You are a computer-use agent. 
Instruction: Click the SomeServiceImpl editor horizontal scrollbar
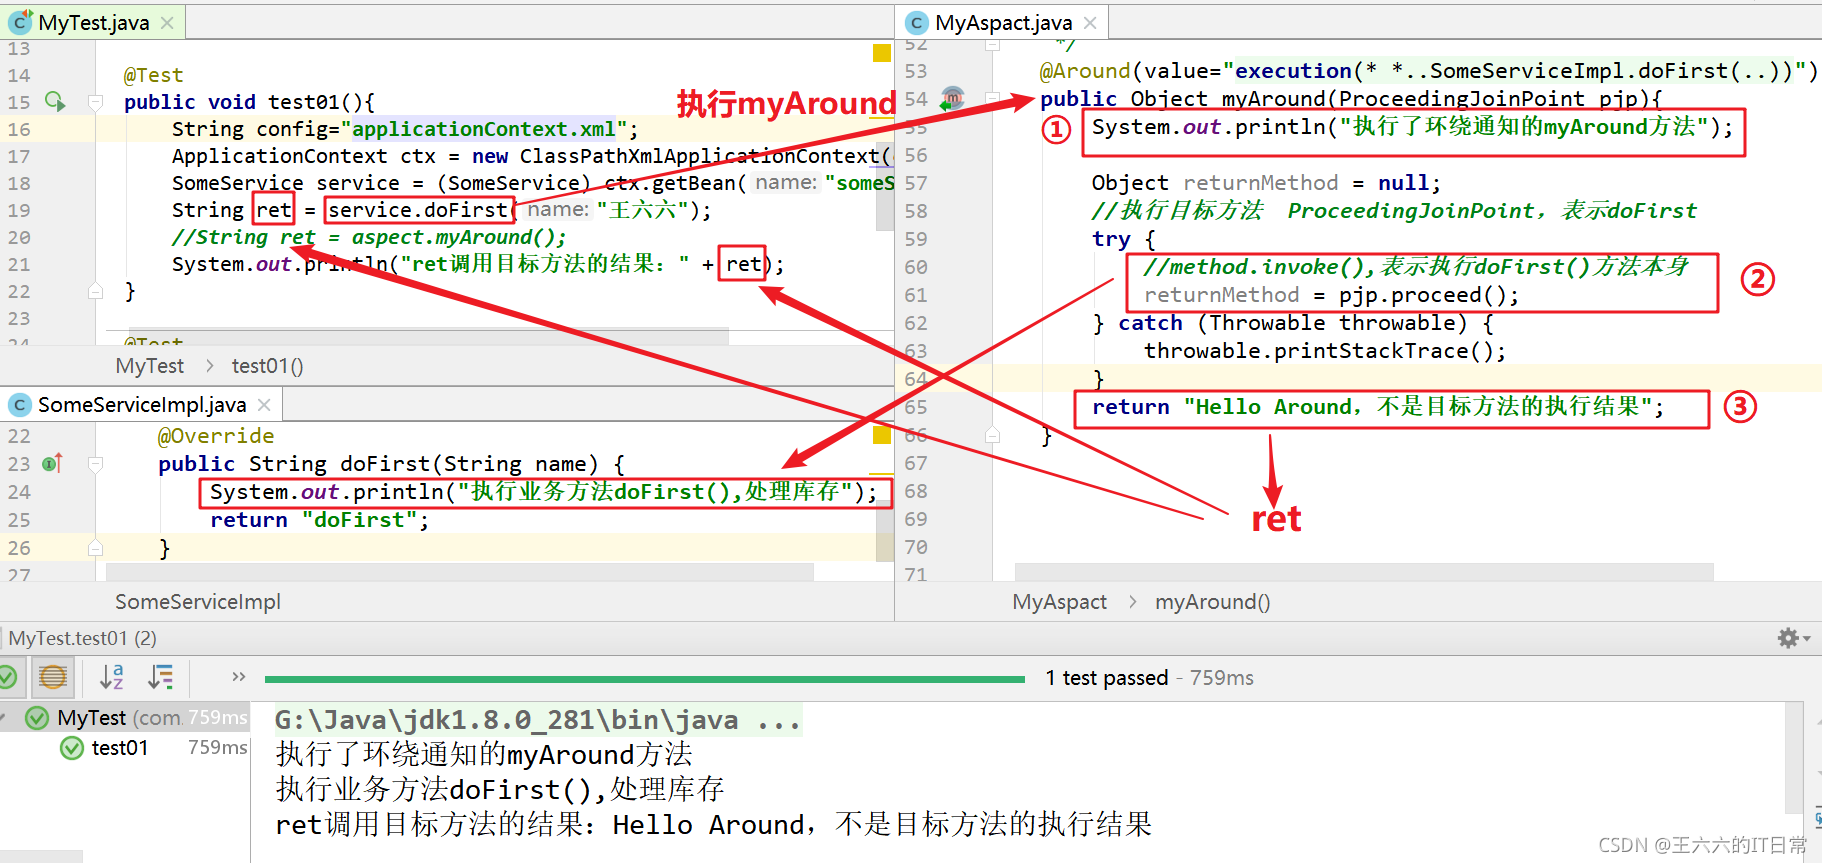click(459, 572)
